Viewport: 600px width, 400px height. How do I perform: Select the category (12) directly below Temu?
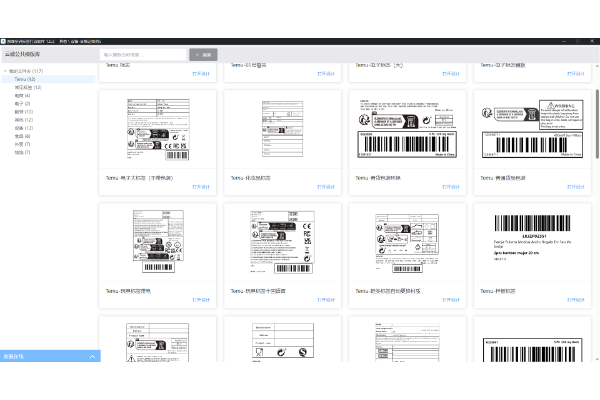28,88
